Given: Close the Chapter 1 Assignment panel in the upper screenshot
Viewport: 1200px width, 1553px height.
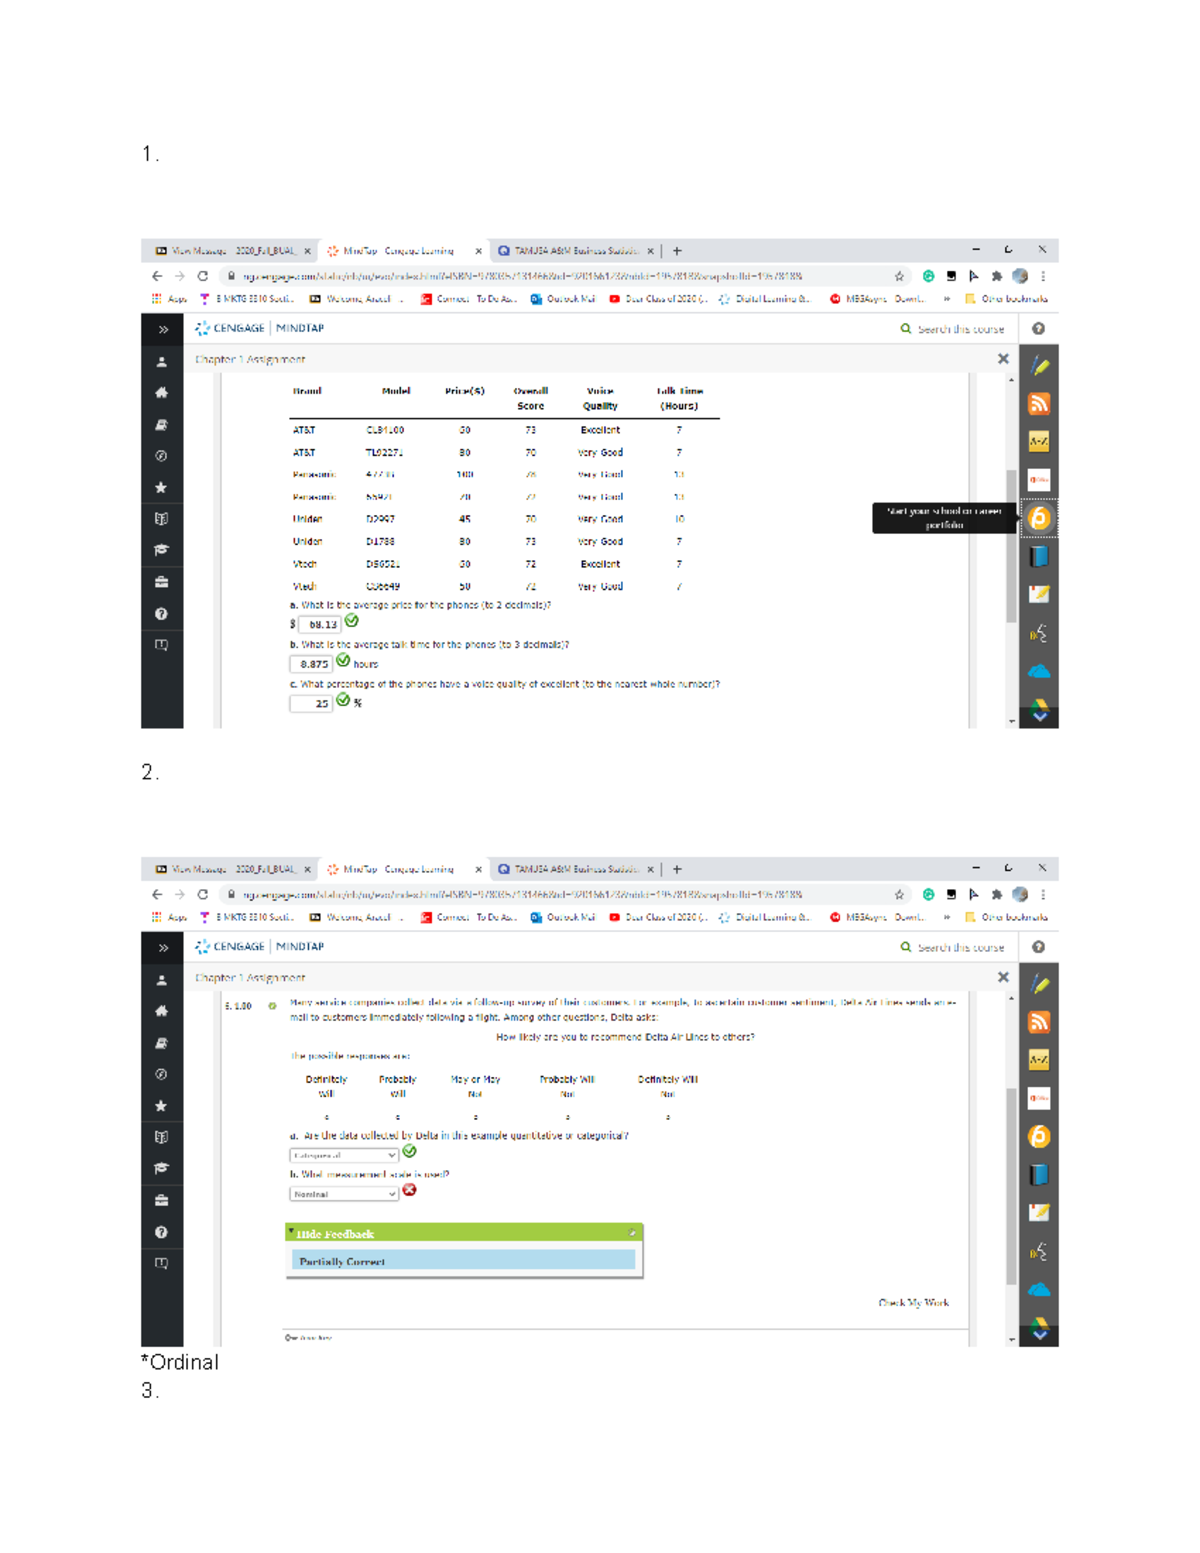Looking at the screenshot, I should tap(1003, 359).
